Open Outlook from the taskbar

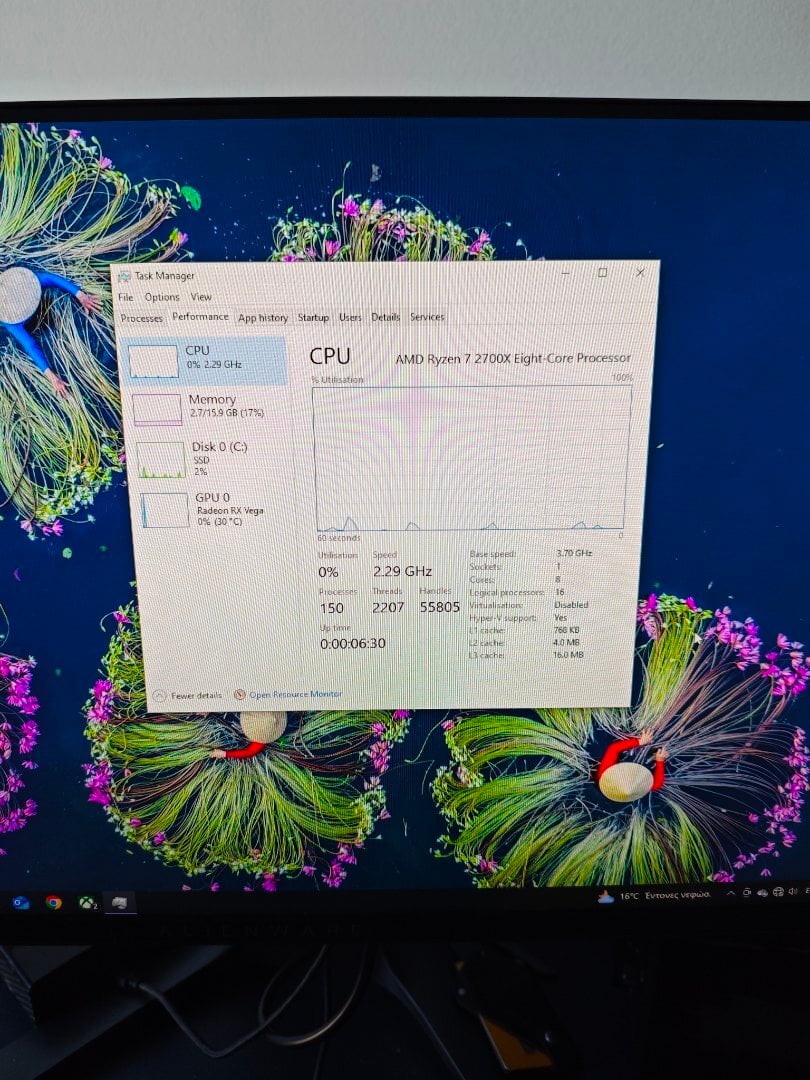pyautogui.click(x=21, y=902)
